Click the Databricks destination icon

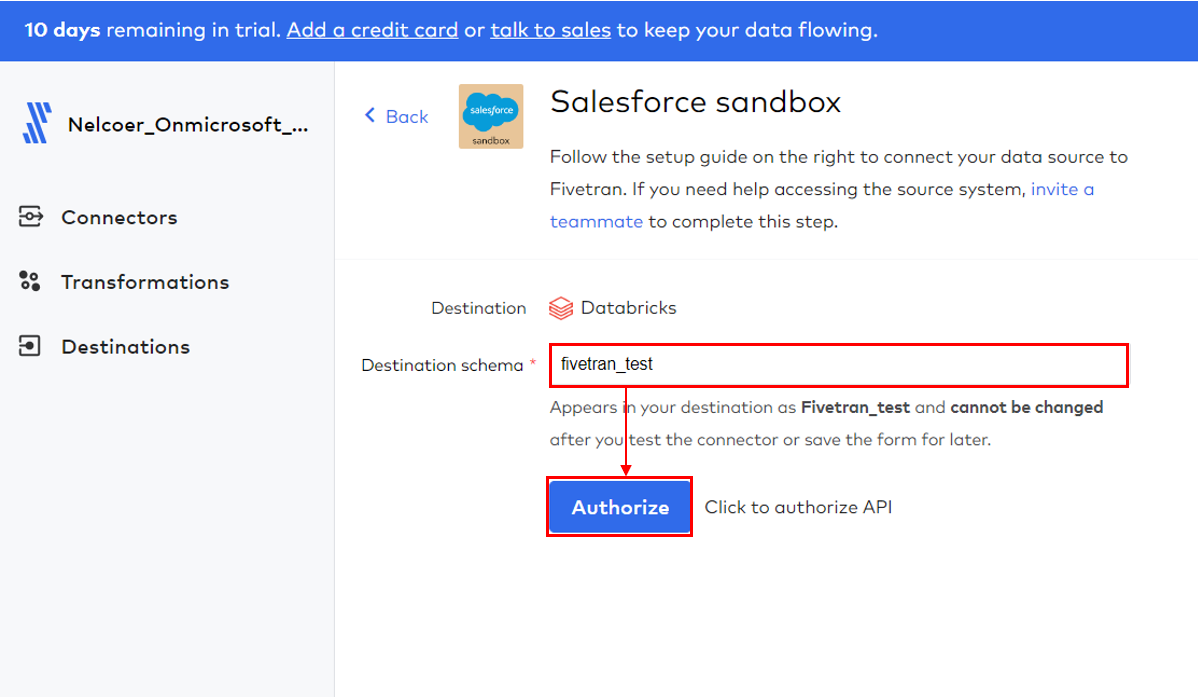click(561, 308)
